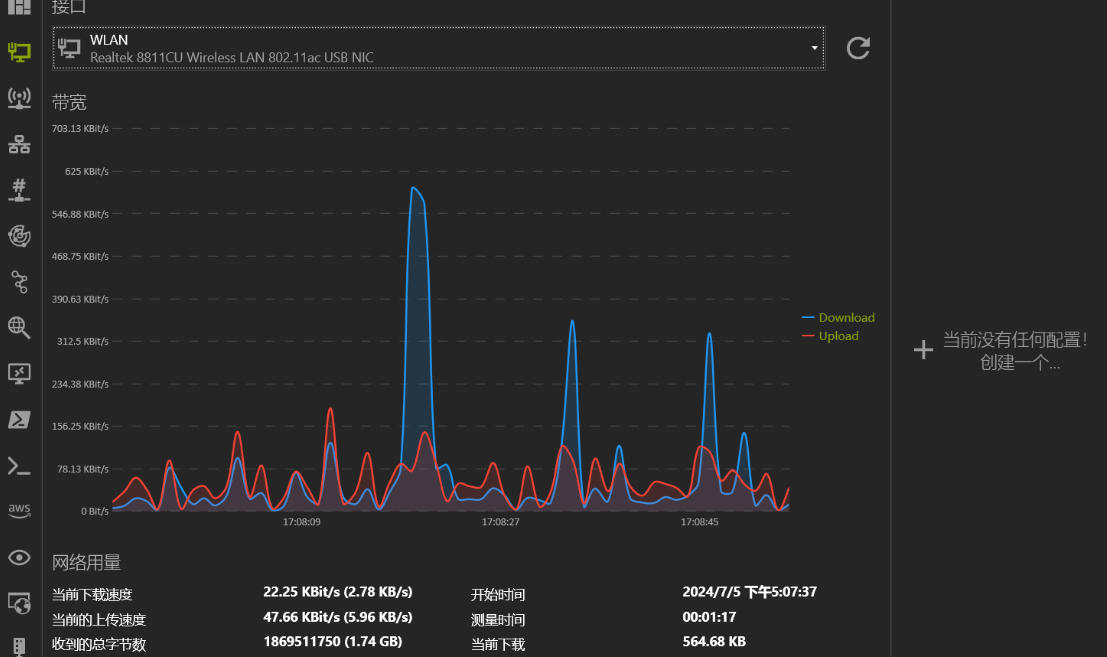Click the dropdown arrow of interface selector
Screen dimensions: 1107x657
tap(814, 48)
